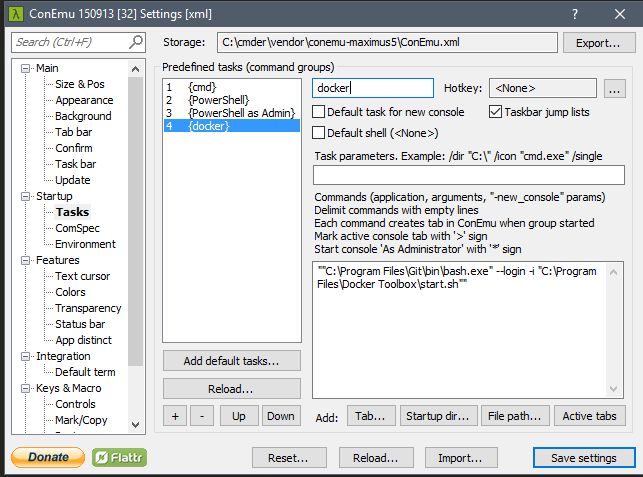Screen dimensions: 643x477
Task: Open the Tab bar settings page
Action: coord(74,132)
